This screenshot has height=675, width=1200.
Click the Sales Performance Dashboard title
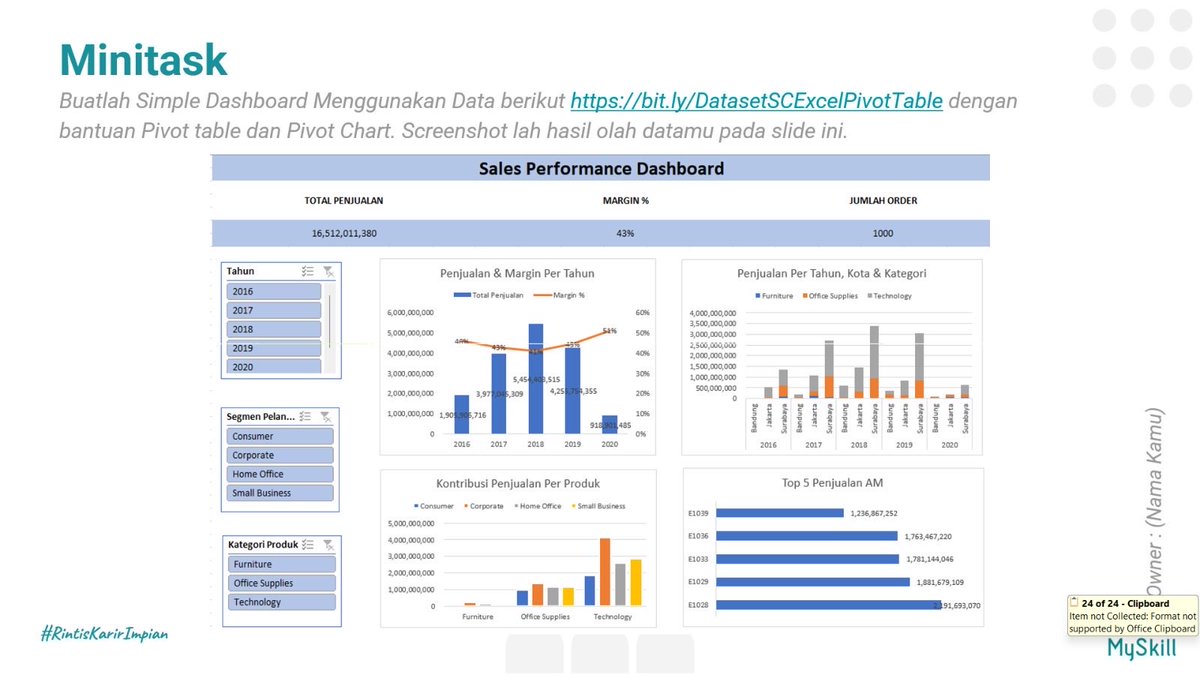(601, 168)
